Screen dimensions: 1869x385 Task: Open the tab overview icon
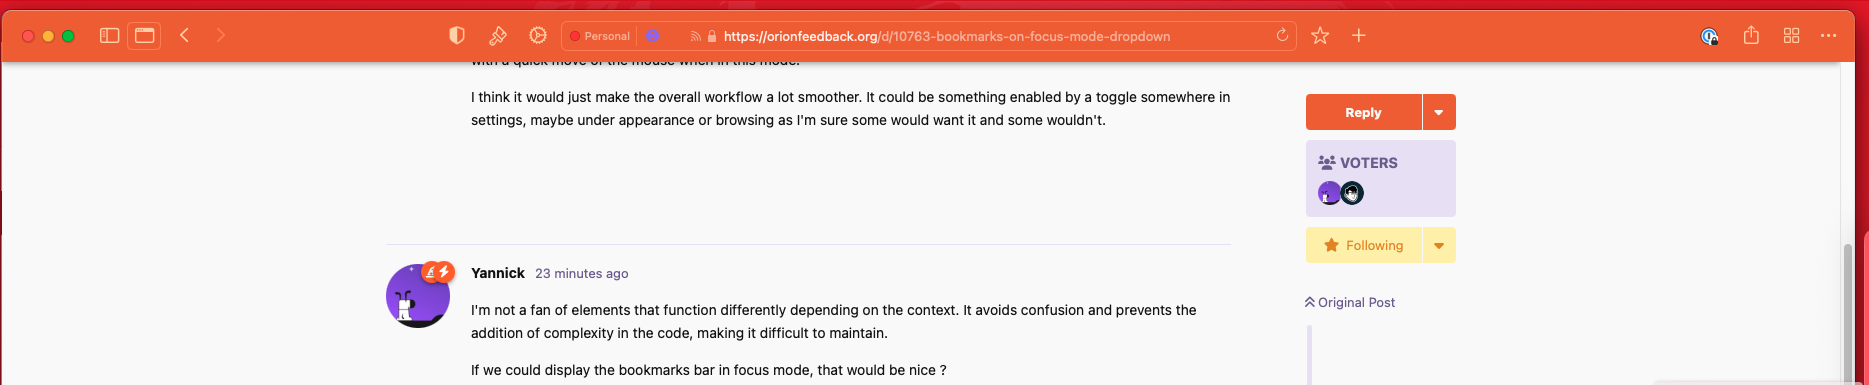(x=145, y=36)
